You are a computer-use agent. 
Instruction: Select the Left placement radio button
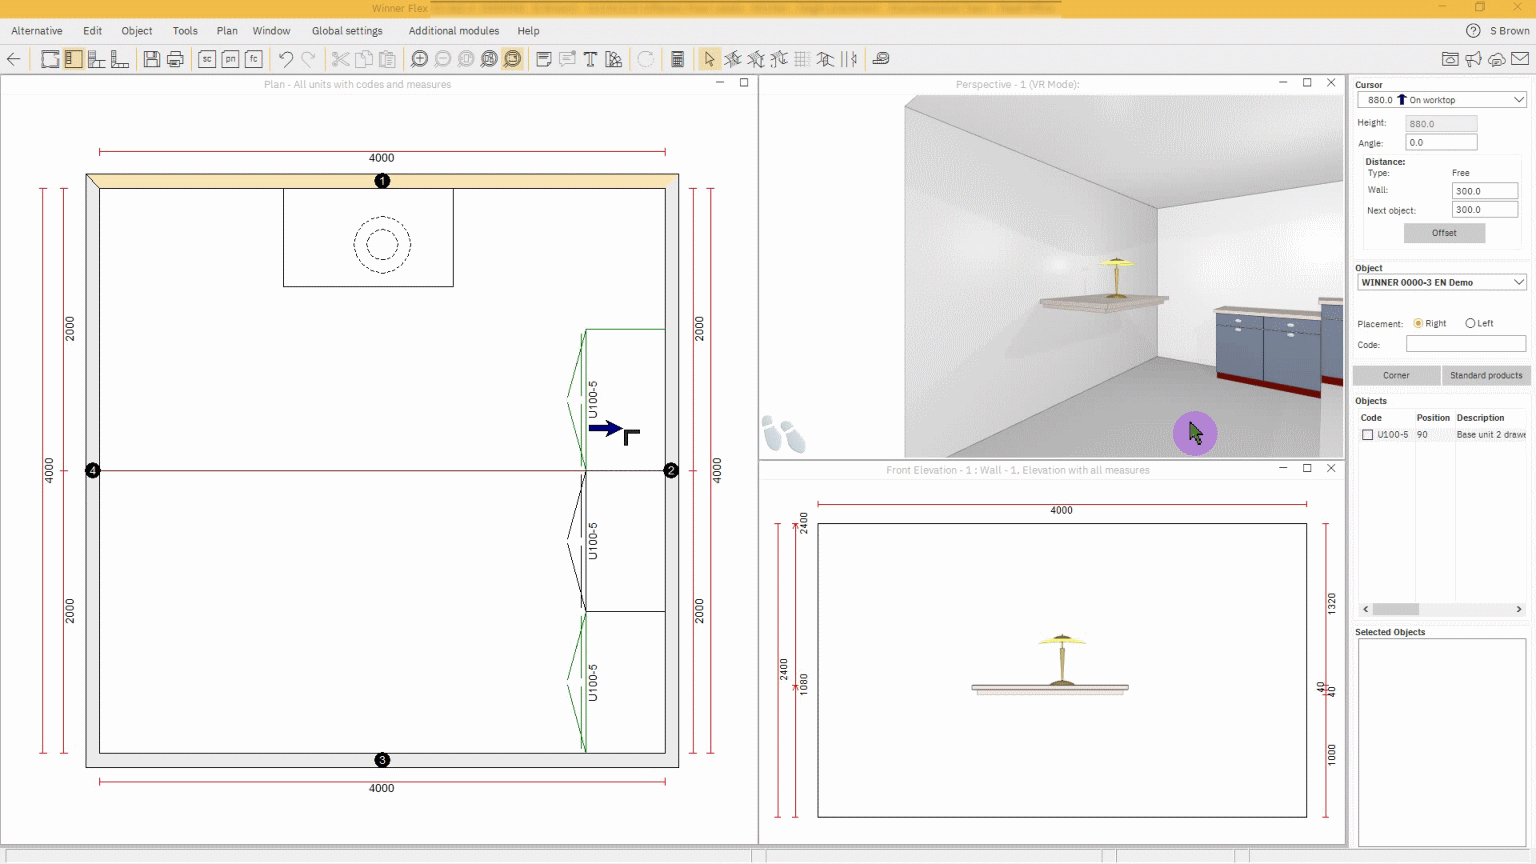(1470, 323)
